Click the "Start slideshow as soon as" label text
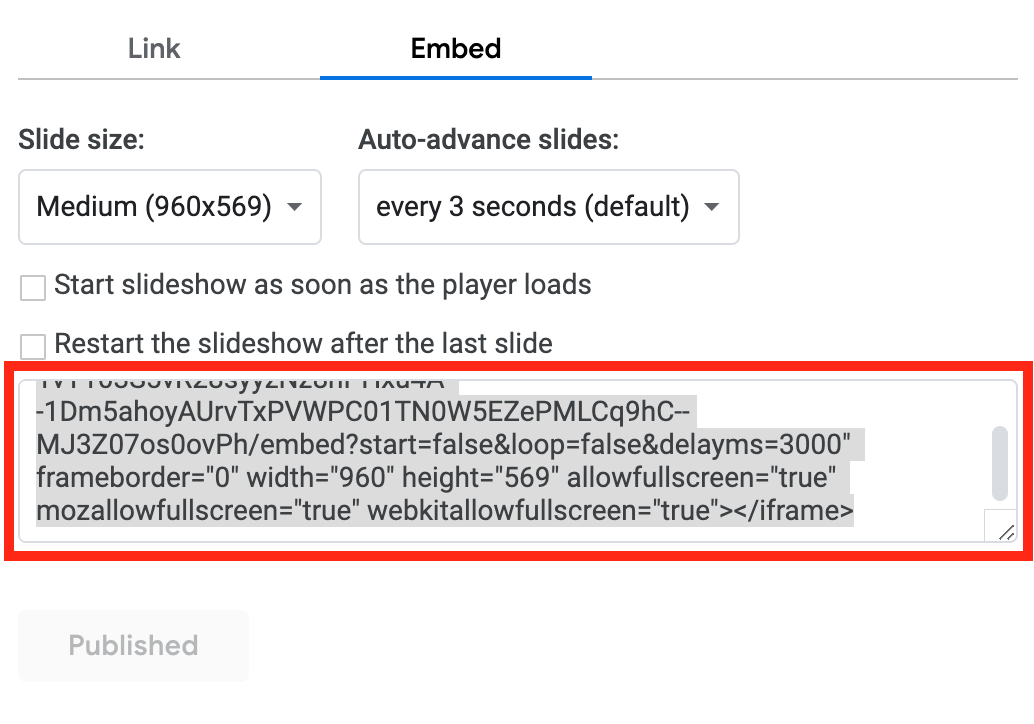The height and width of the screenshot is (724, 1034). [x=322, y=285]
